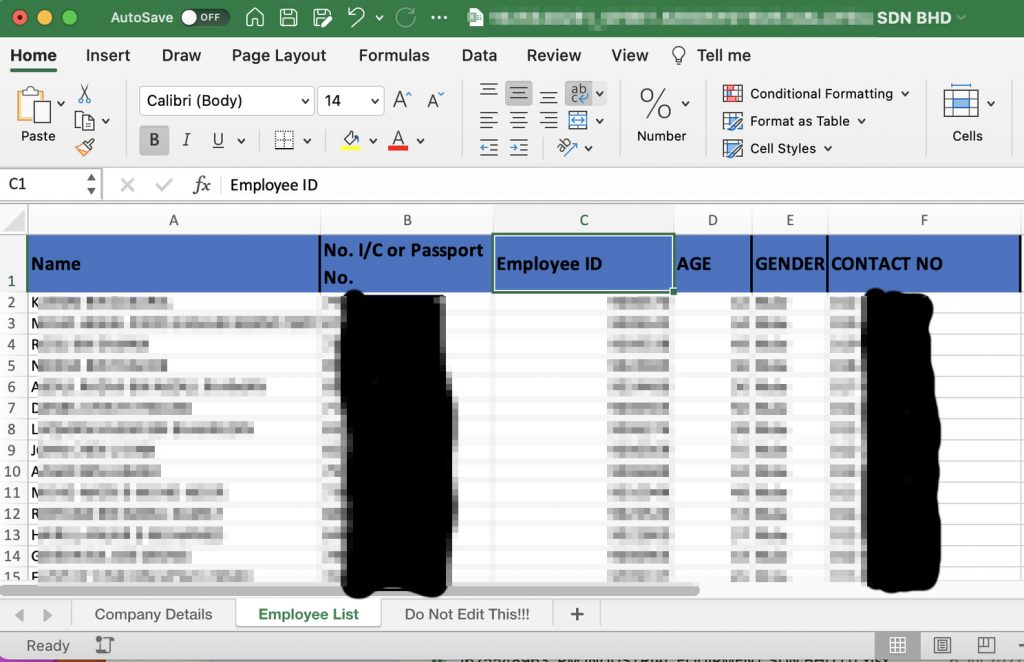The width and height of the screenshot is (1024, 662).
Task: Click the Cut scissors icon
Action: [x=84, y=94]
